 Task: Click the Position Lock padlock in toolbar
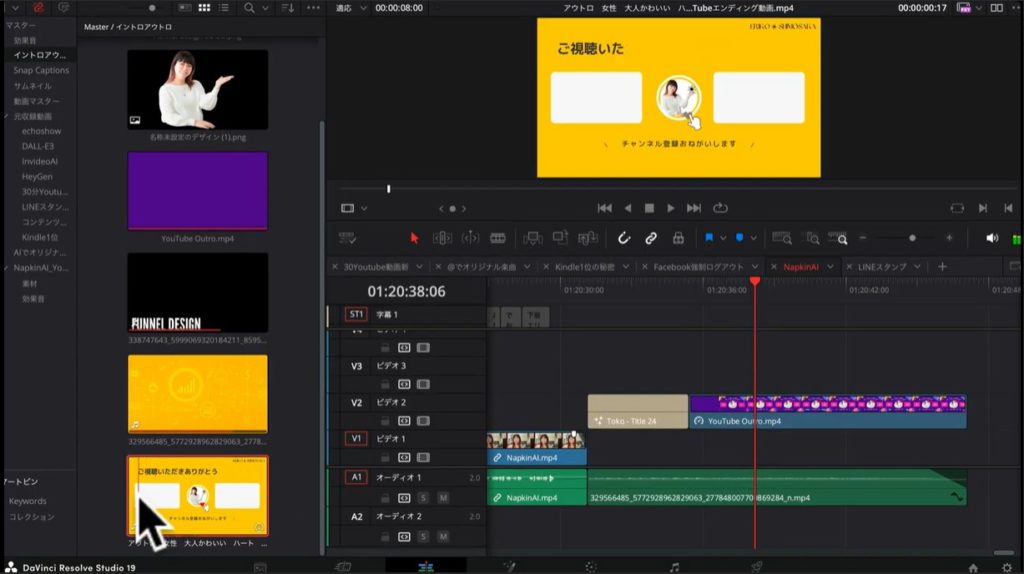(x=678, y=238)
